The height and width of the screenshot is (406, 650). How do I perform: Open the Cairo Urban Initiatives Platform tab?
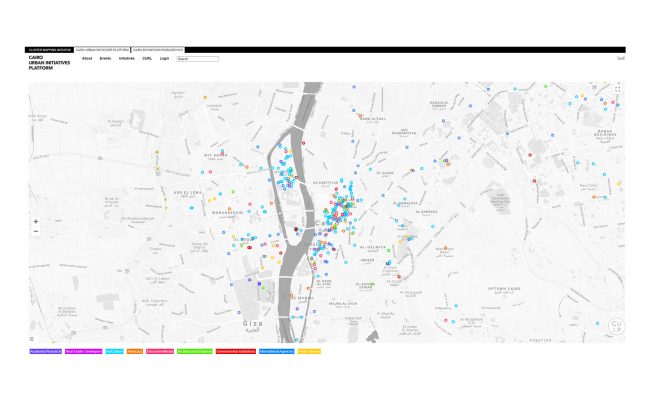101,49
